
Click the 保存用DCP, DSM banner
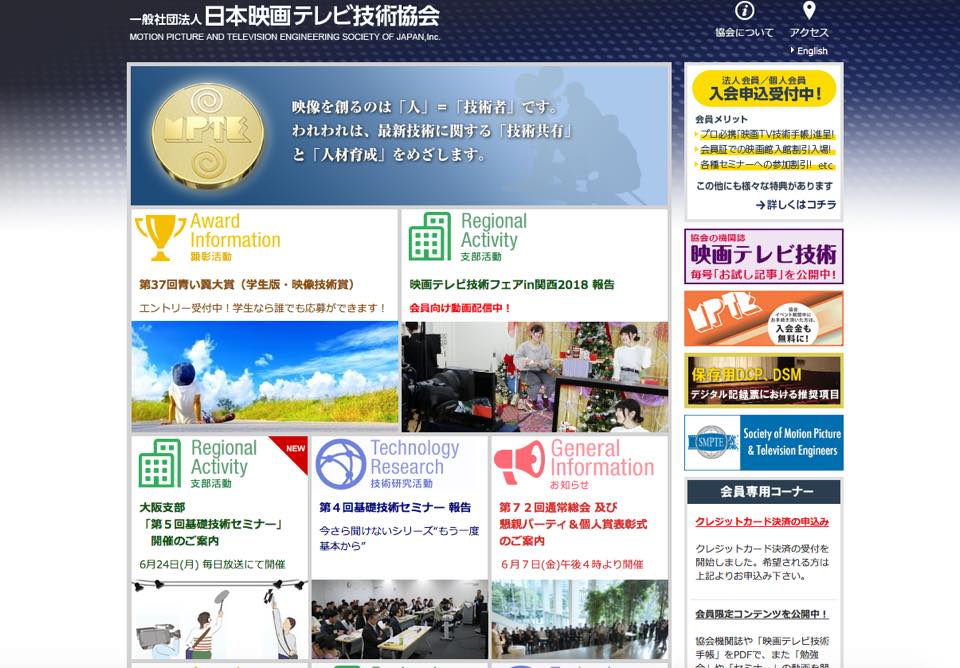click(763, 380)
